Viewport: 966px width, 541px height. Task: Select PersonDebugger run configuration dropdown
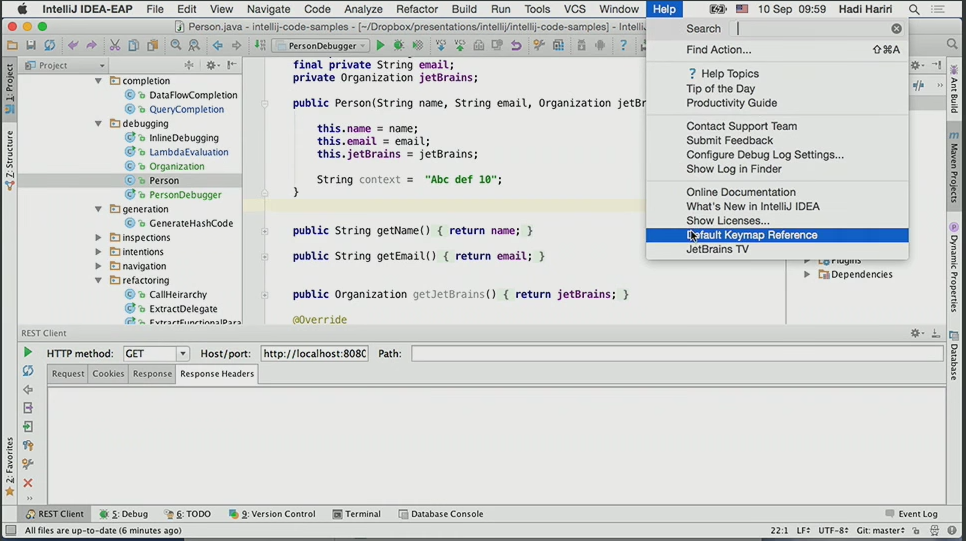click(x=320, y=46)
